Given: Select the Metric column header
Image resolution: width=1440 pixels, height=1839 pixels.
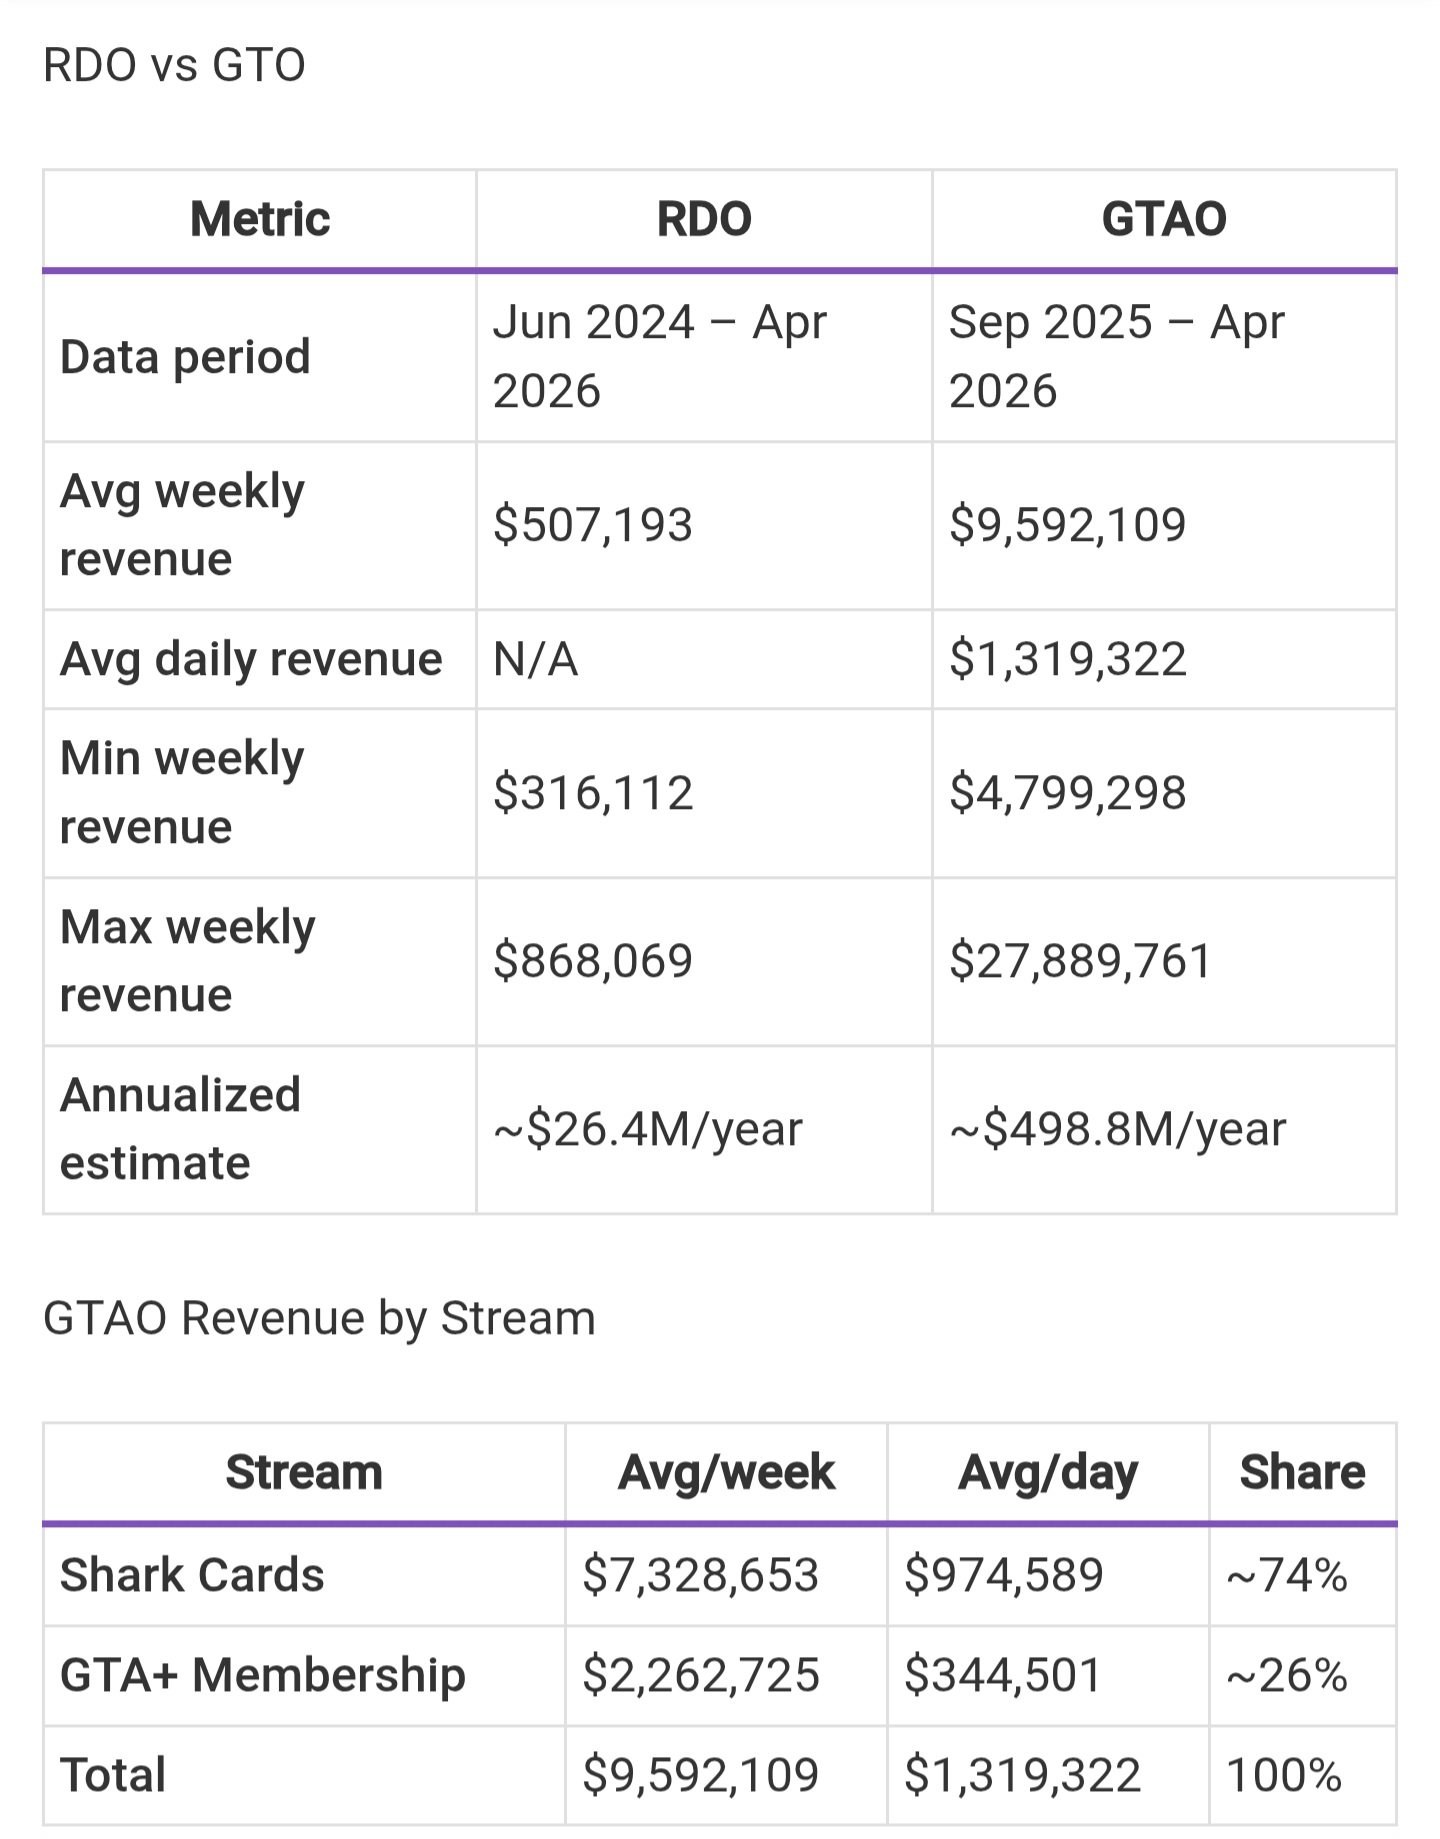Looking at the screenshot, I should tap(259, 219).
